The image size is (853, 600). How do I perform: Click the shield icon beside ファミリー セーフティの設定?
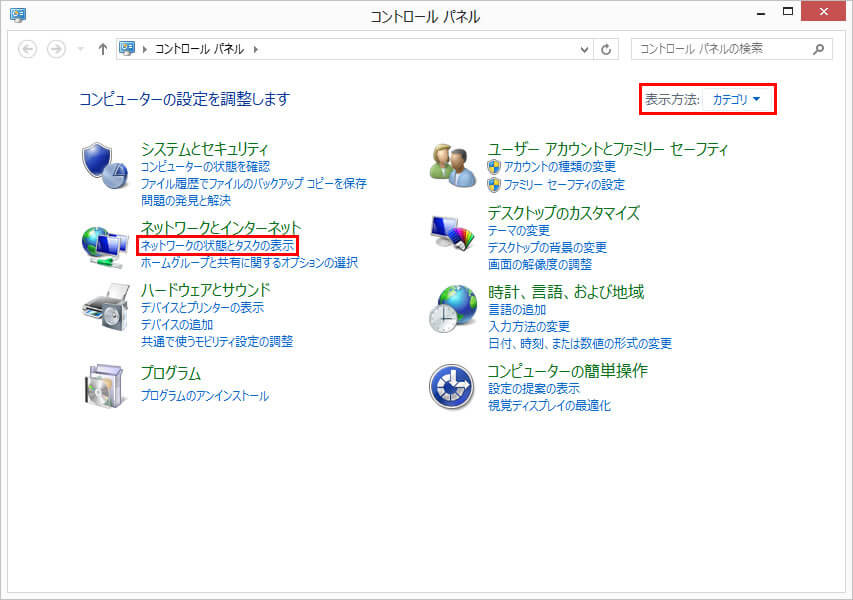tap(493, 185)
